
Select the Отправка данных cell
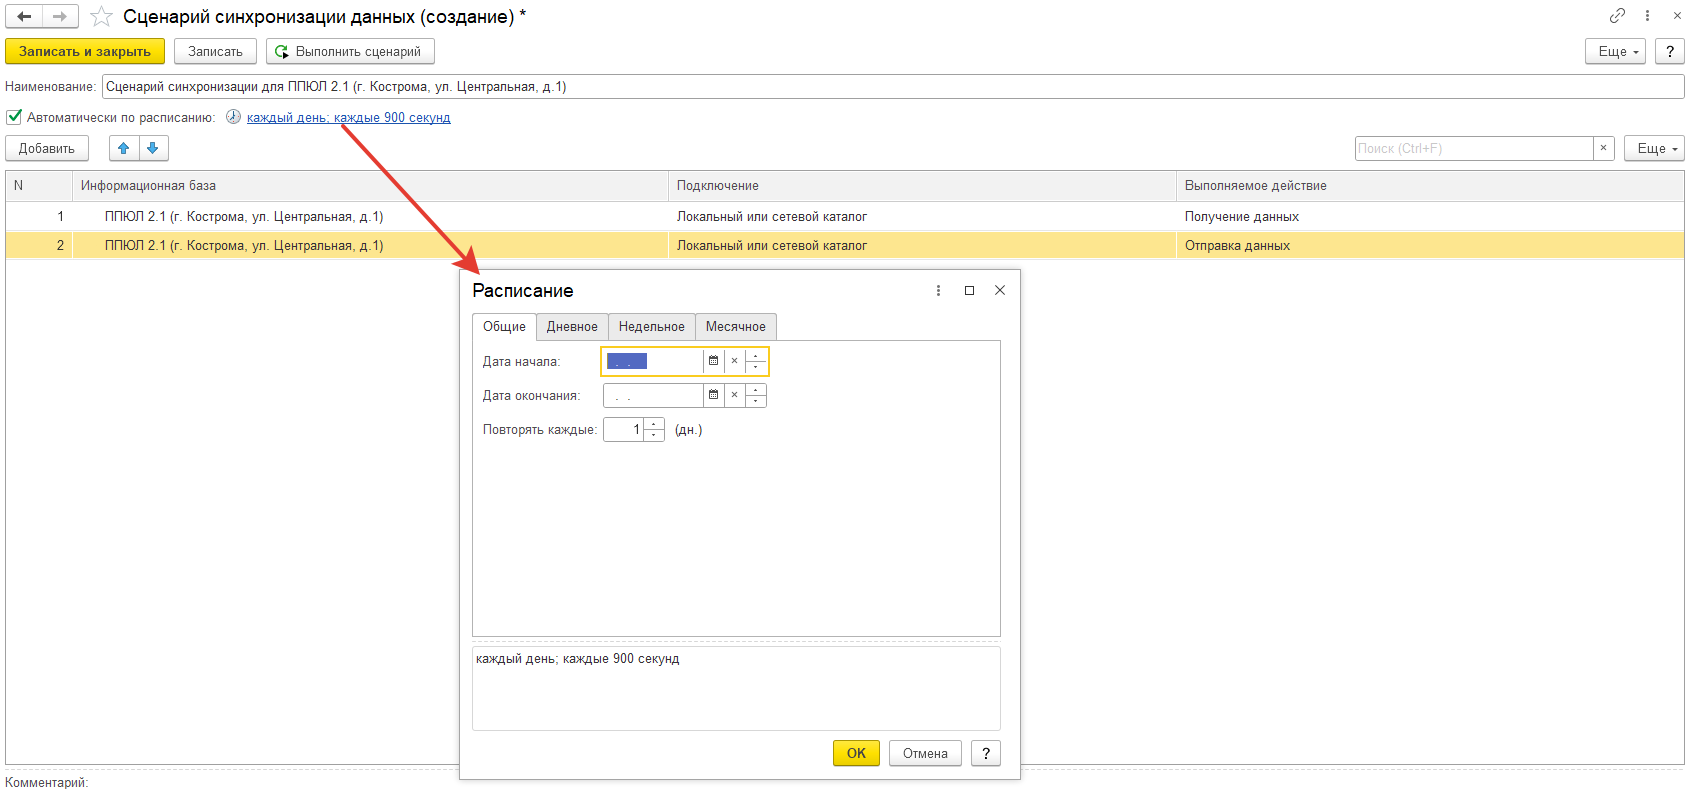point(1430,245)
